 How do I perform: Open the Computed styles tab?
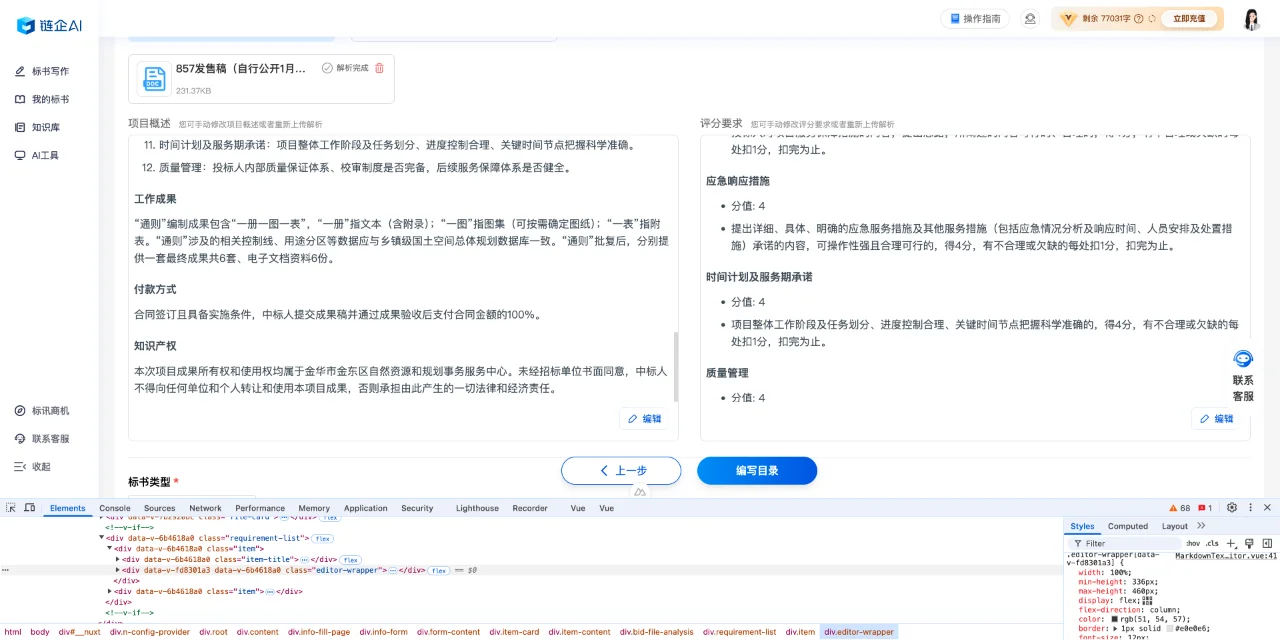click(1128, 525)
